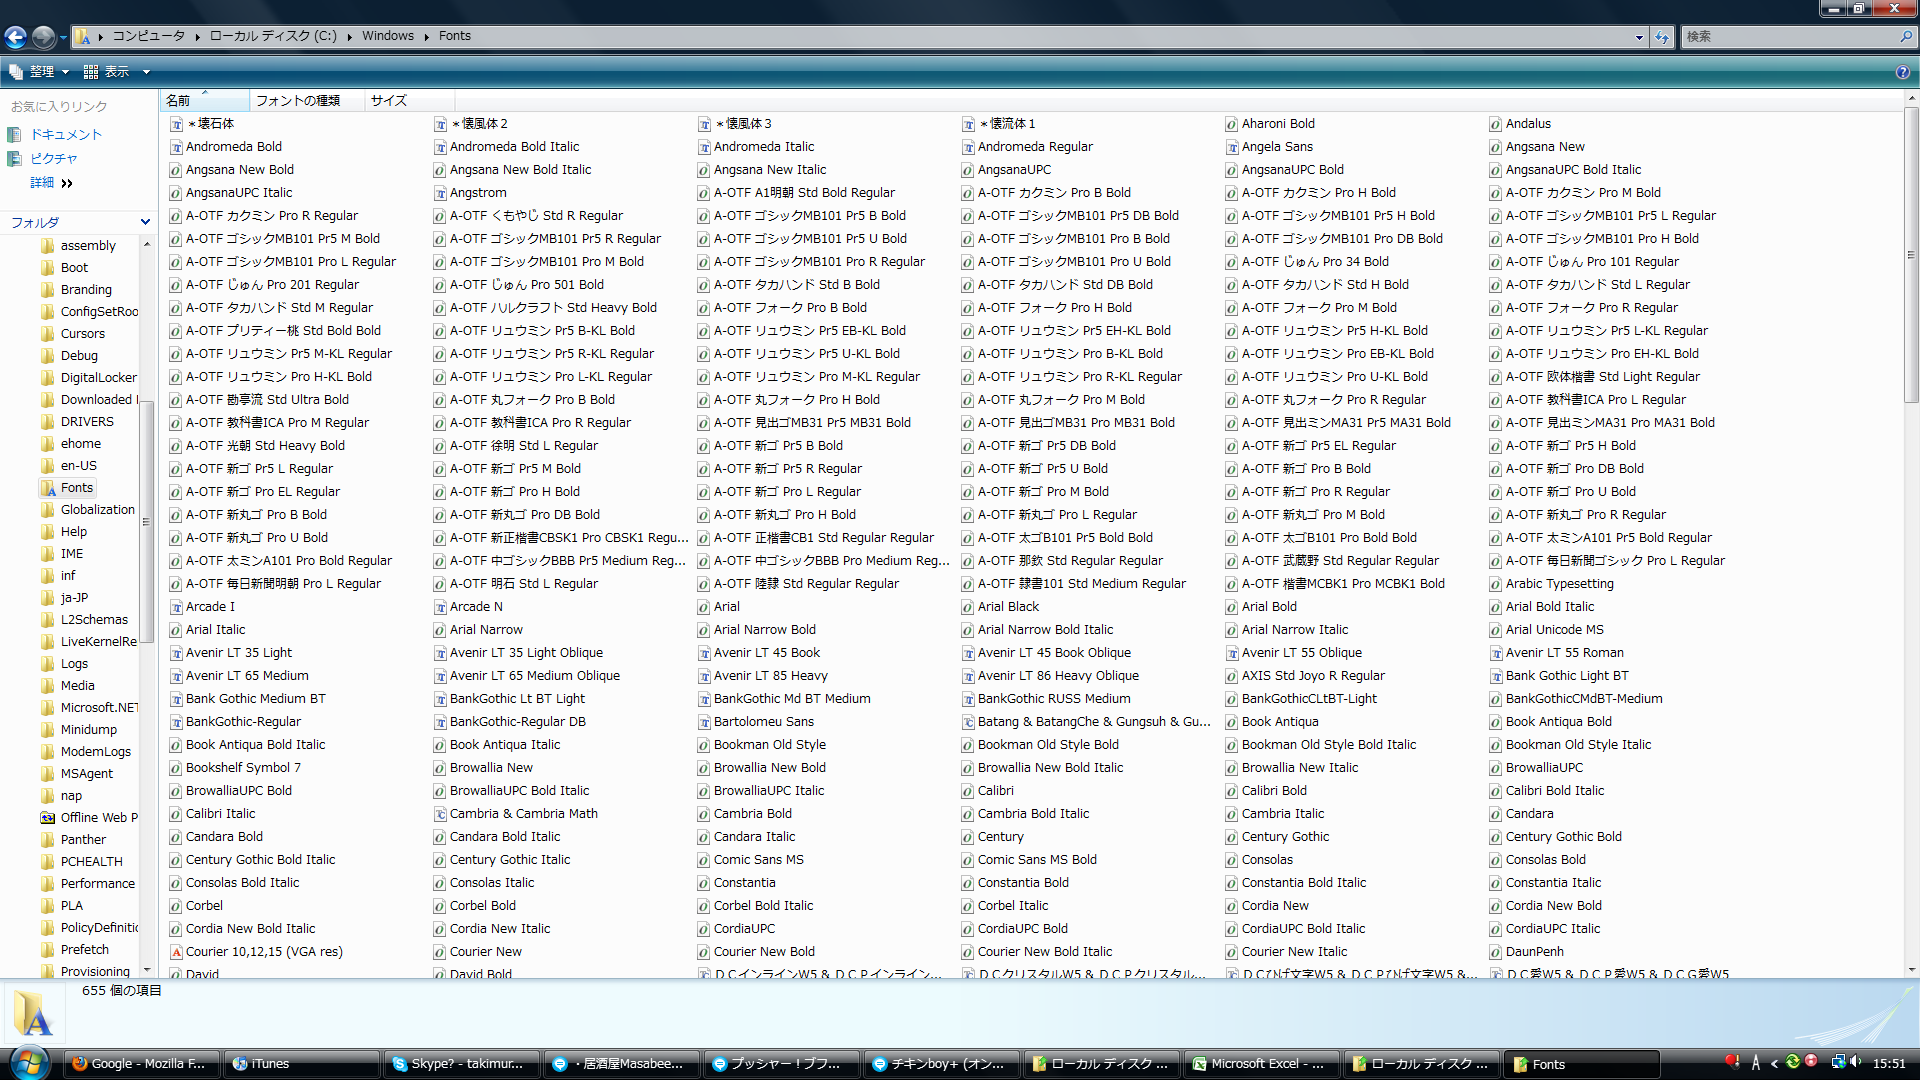Open the ピクチャ favorite link
The height and width of the screenshot is (1080, 1920).
click(53, 158)
